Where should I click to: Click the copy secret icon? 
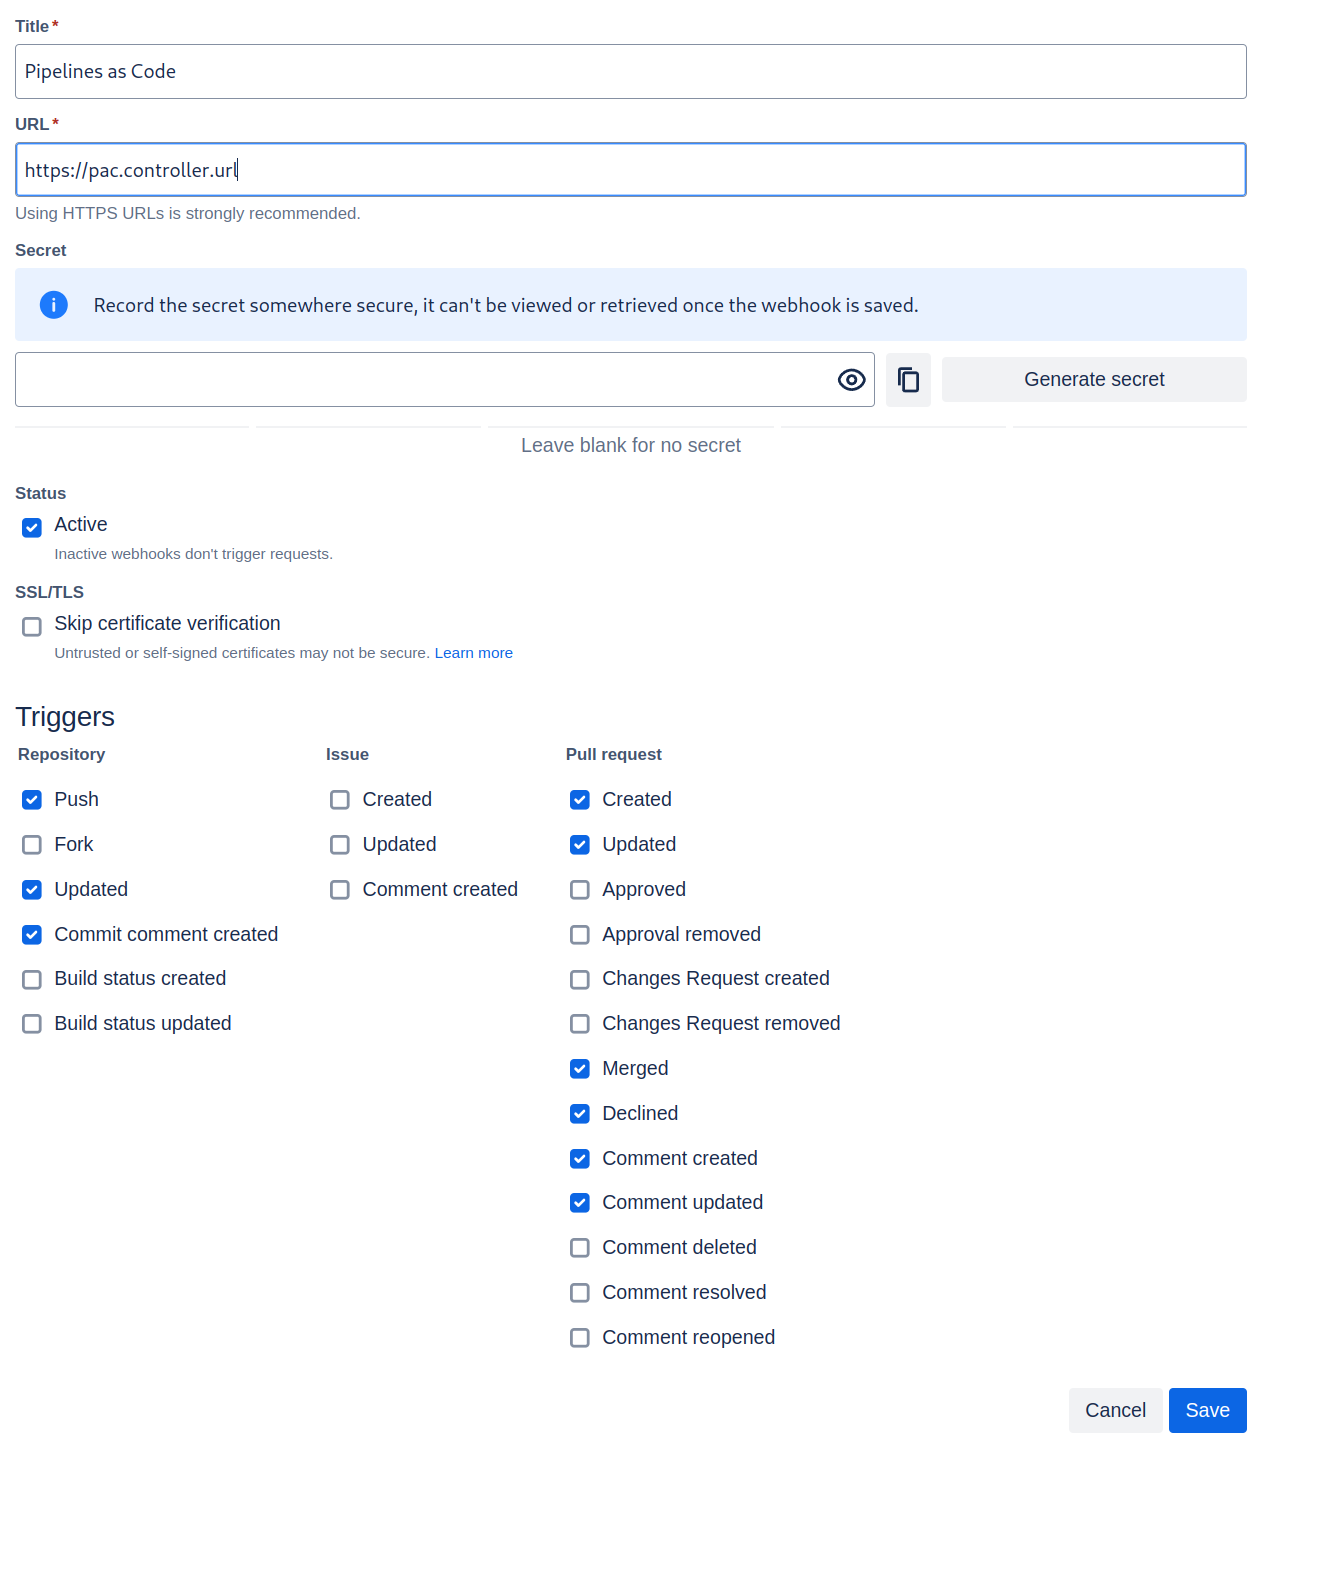click(x=908, y=380)
